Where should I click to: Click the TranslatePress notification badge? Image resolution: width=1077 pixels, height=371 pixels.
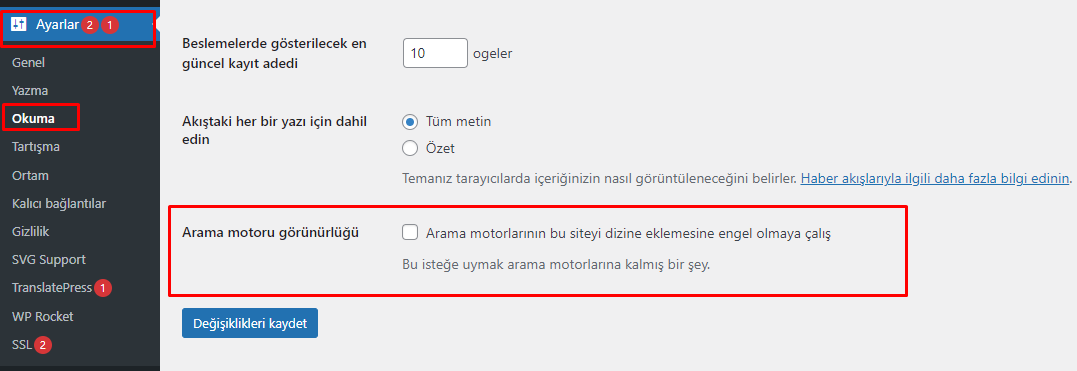tap(103, 289)
